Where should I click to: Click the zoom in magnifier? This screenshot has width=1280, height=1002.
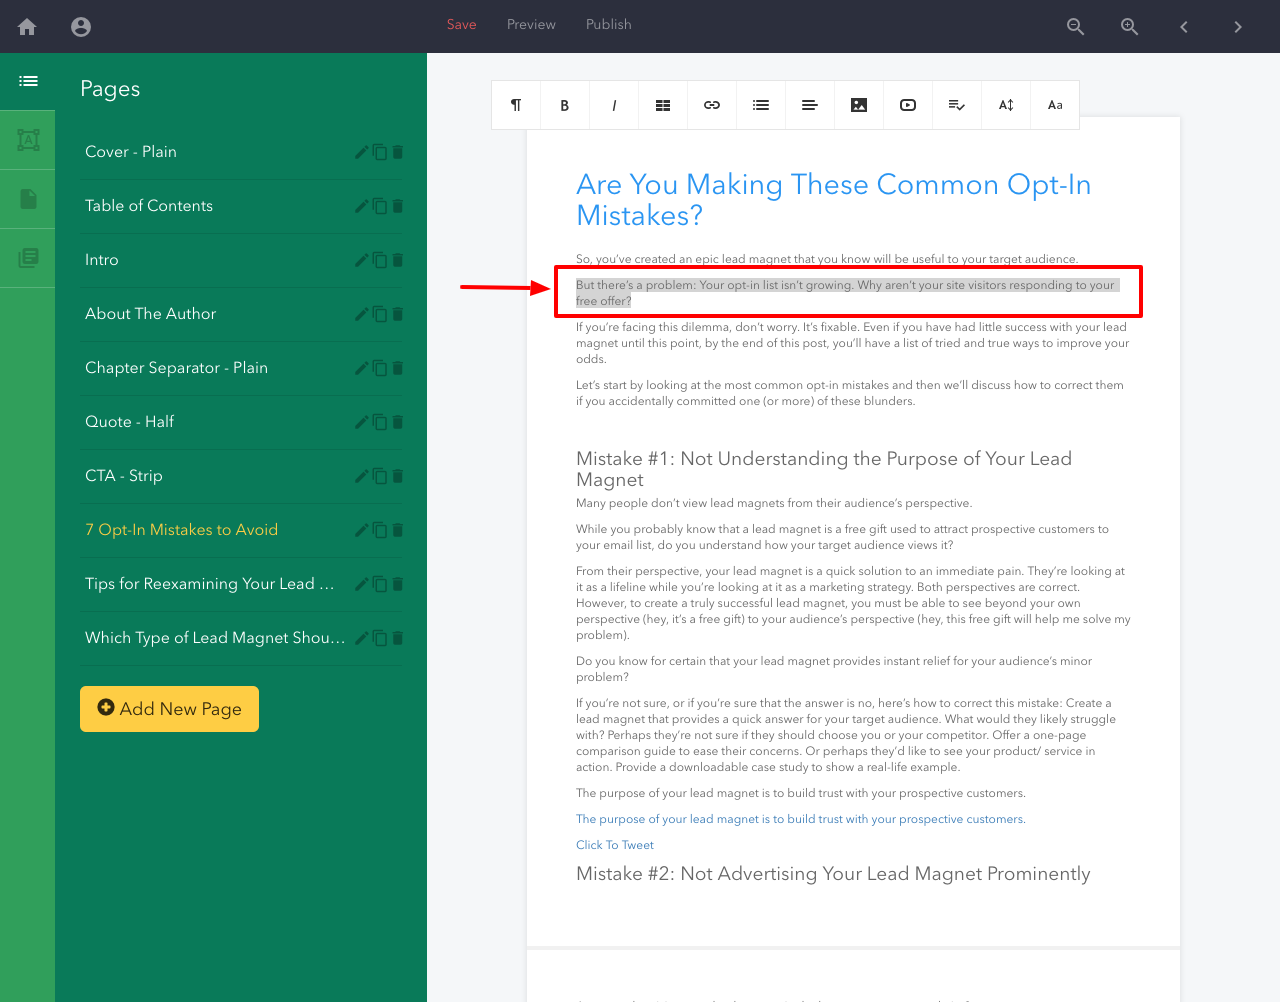pyautogui.click(x=1129, y=27)
